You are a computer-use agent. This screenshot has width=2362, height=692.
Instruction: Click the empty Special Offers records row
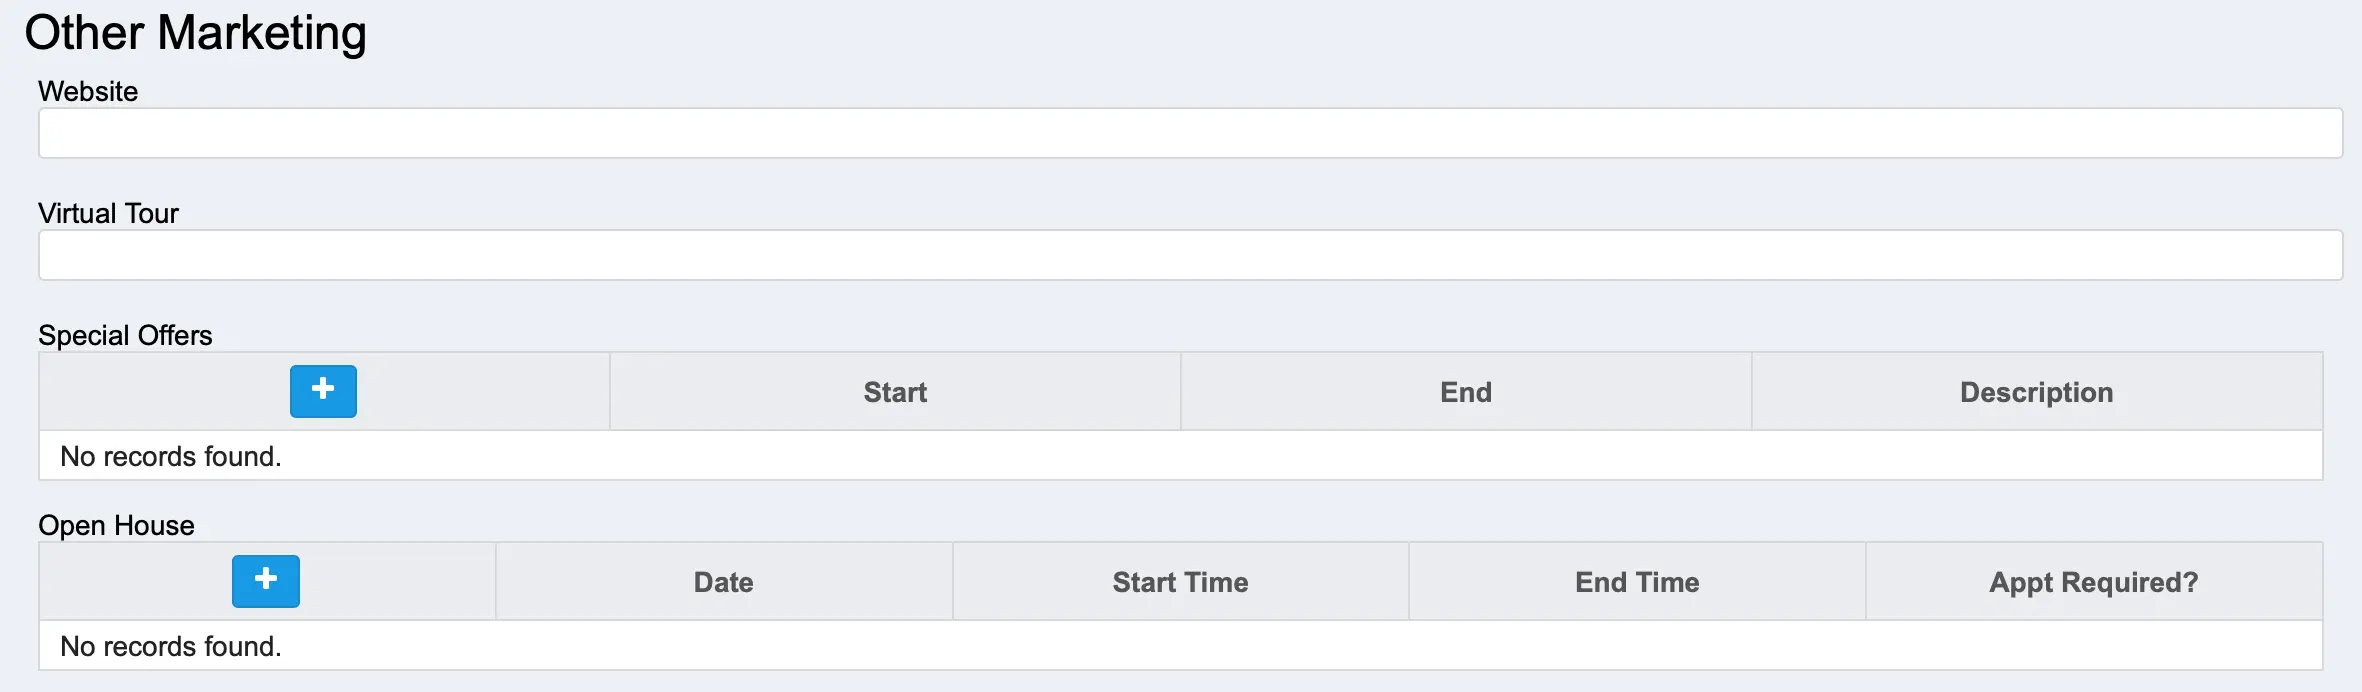pos(1180,456)
